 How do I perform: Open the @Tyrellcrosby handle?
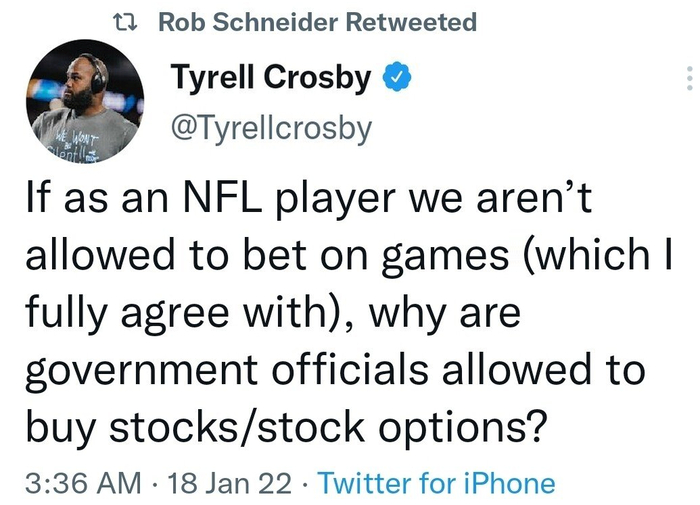tap(271, 127)
